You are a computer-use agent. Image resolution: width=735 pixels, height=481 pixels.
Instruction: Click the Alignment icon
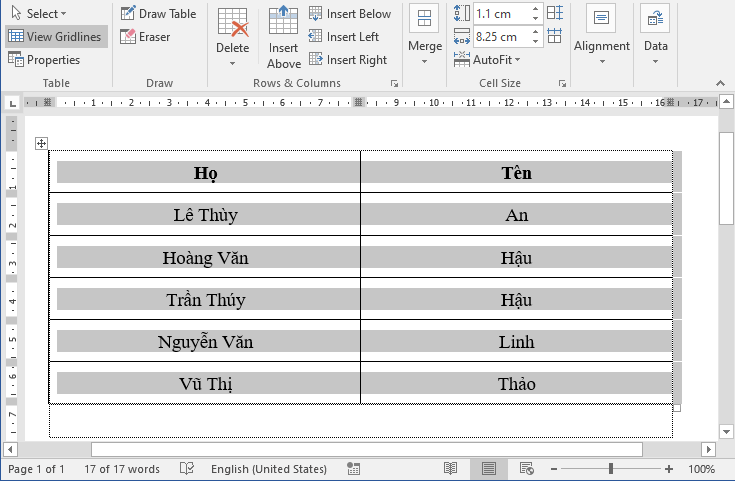(x=601, y=18)
